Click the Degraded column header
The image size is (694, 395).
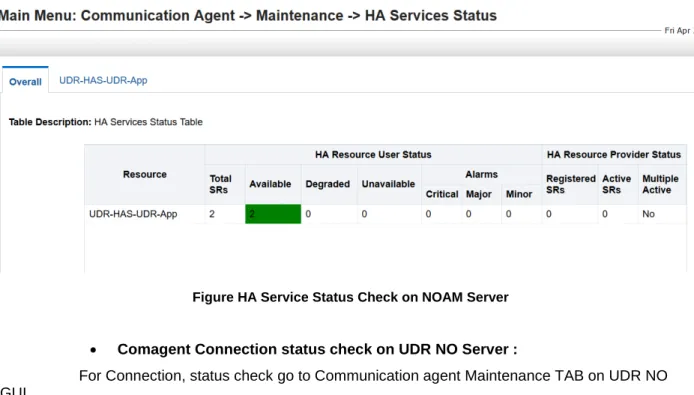click(329, 184)
